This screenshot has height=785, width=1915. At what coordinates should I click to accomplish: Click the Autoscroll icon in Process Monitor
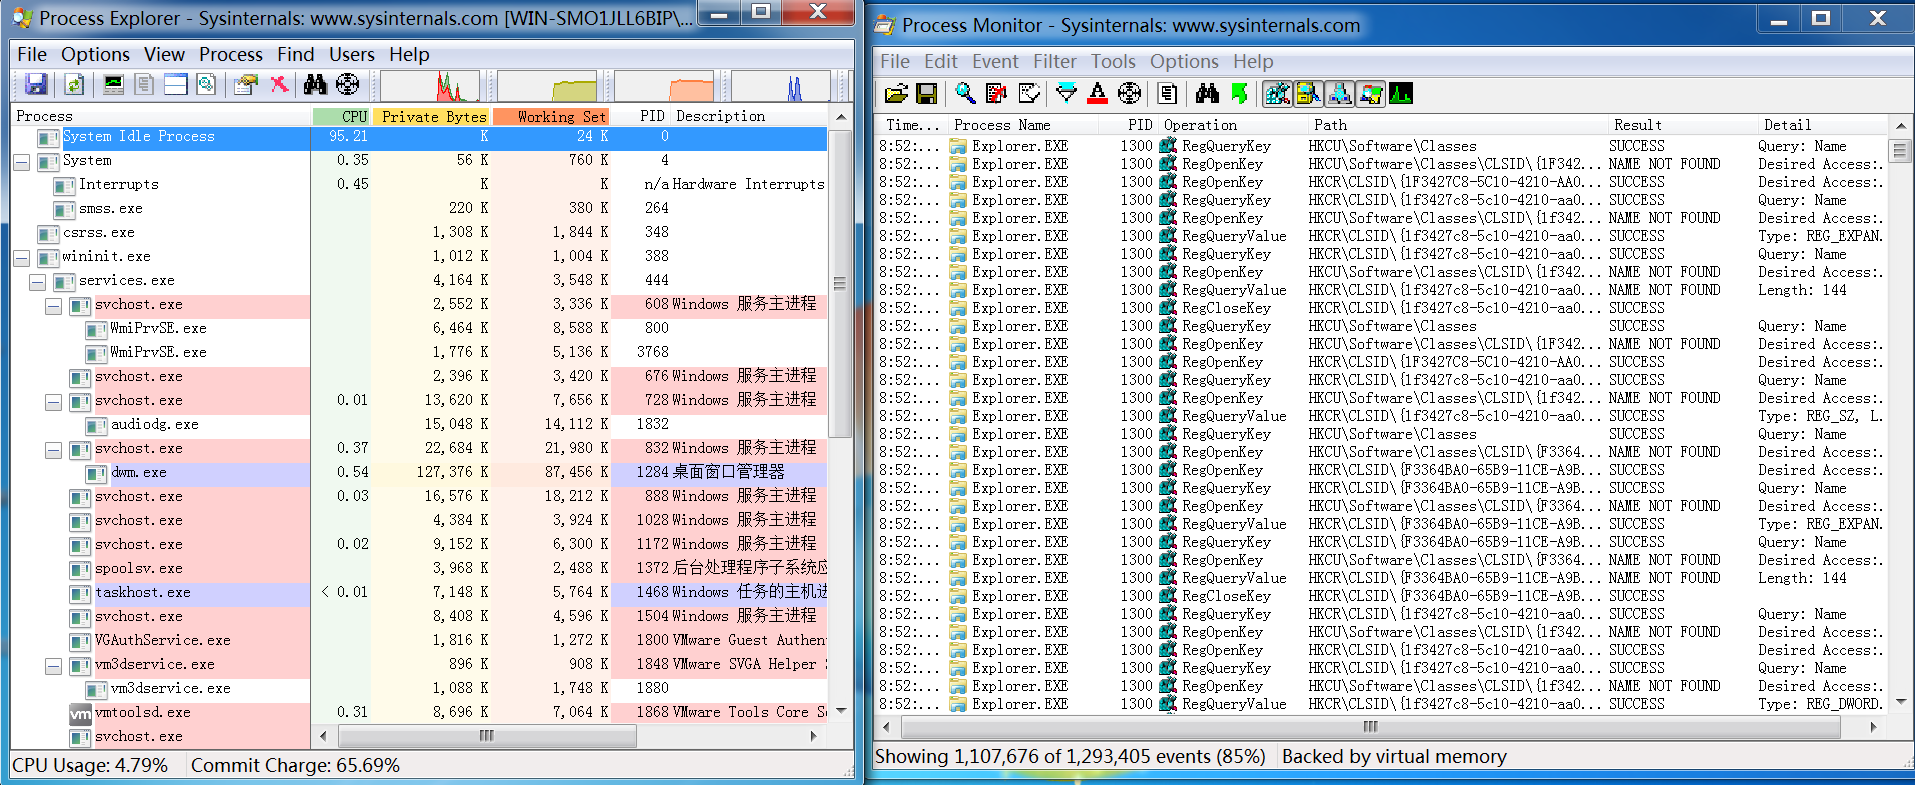click(996, 94)
